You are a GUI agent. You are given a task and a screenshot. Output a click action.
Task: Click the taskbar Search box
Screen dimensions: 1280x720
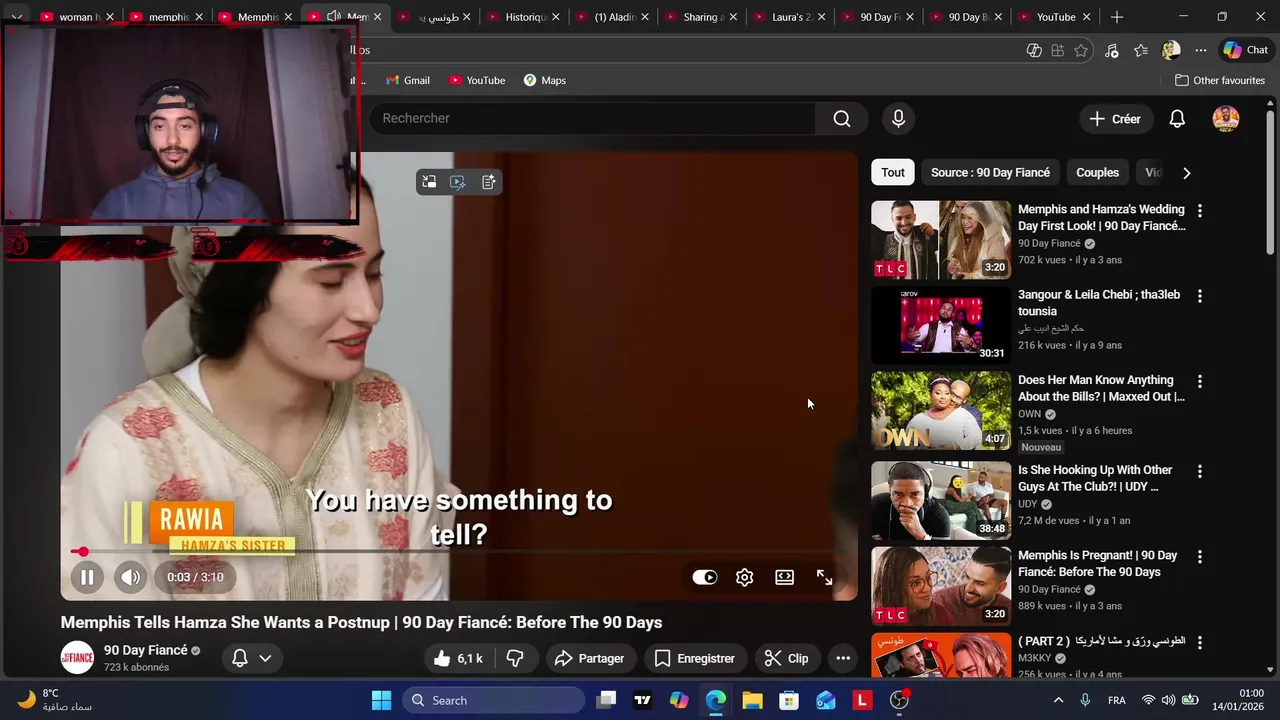click(494, 700)
